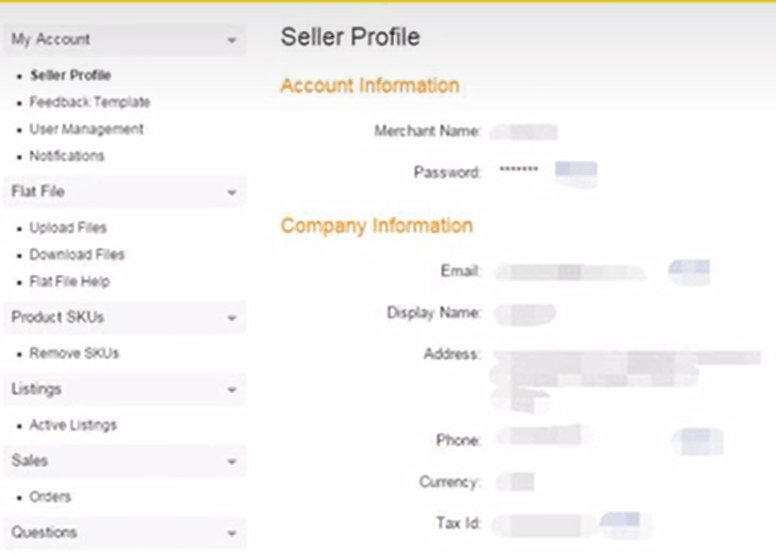776x556 pixels.
Task: Toggle the Sales section arrow
Action: pyautogui.click(x=232, y=462)
